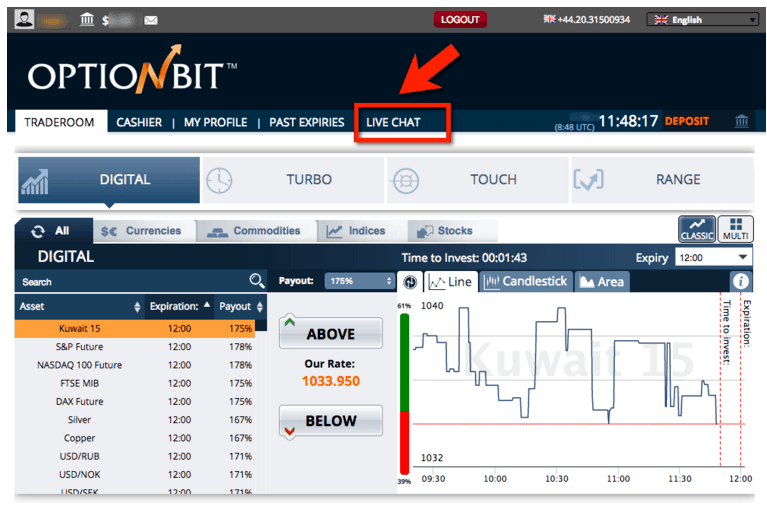The height and width of the screenshot is (507, 767).
Task: Sort by Asset column
Action: (x=80, y=306)
